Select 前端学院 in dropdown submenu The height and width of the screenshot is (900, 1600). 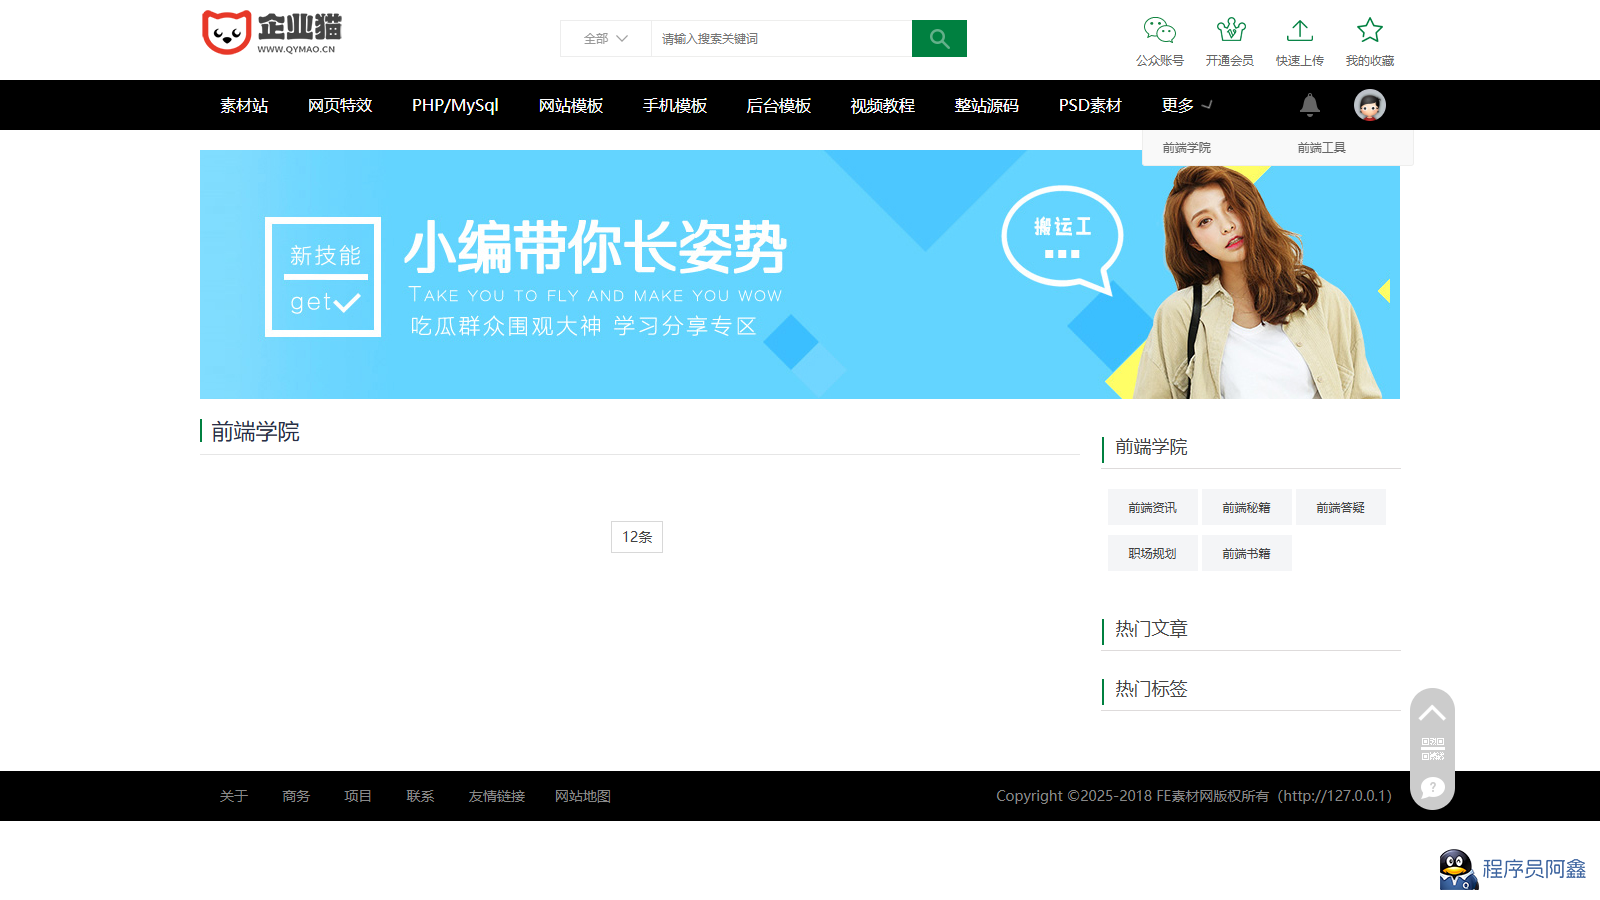pyautogui.click(x=1187, y=148)
